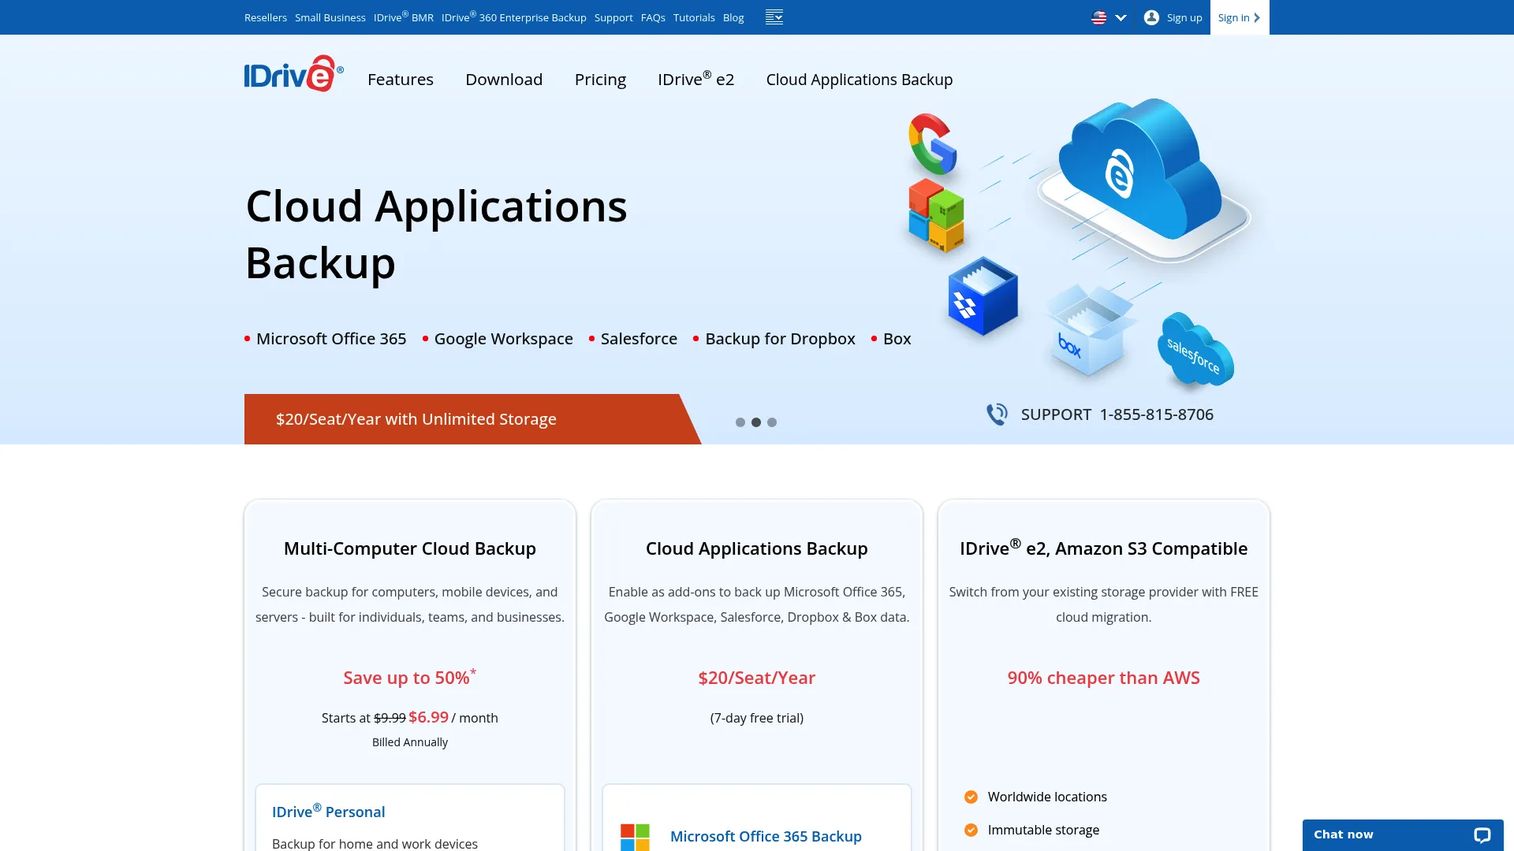Click the IDrive Personal plan heading

pos(328,811)
